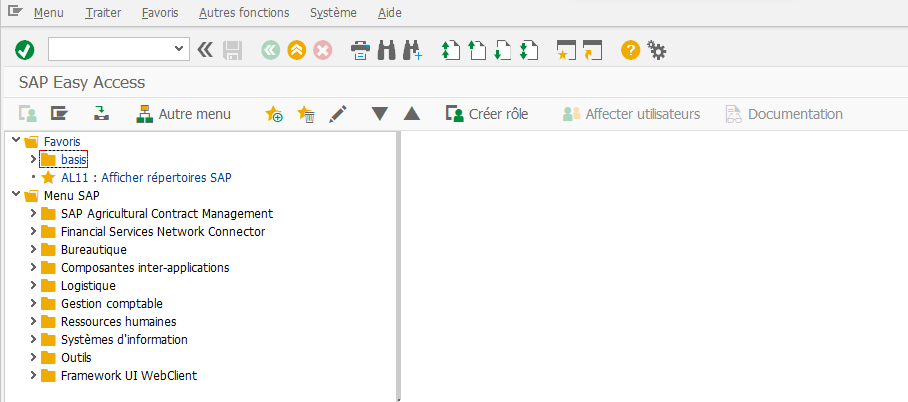Click the yellow Exit up-arrow icon
The width and height of the screenshot is (908, 402).
[x=296, y=50]
